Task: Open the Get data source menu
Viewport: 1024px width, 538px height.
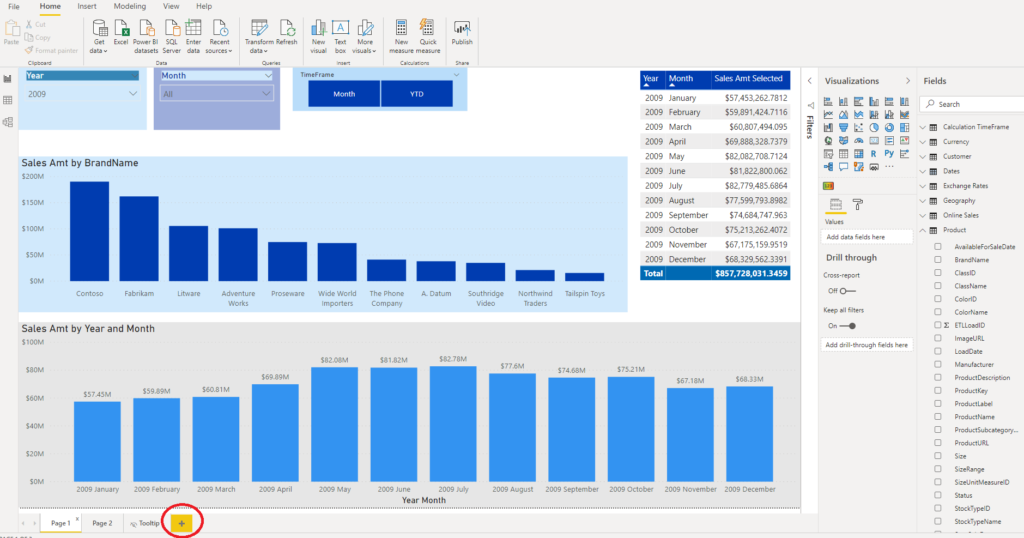Action: [99, 37]
